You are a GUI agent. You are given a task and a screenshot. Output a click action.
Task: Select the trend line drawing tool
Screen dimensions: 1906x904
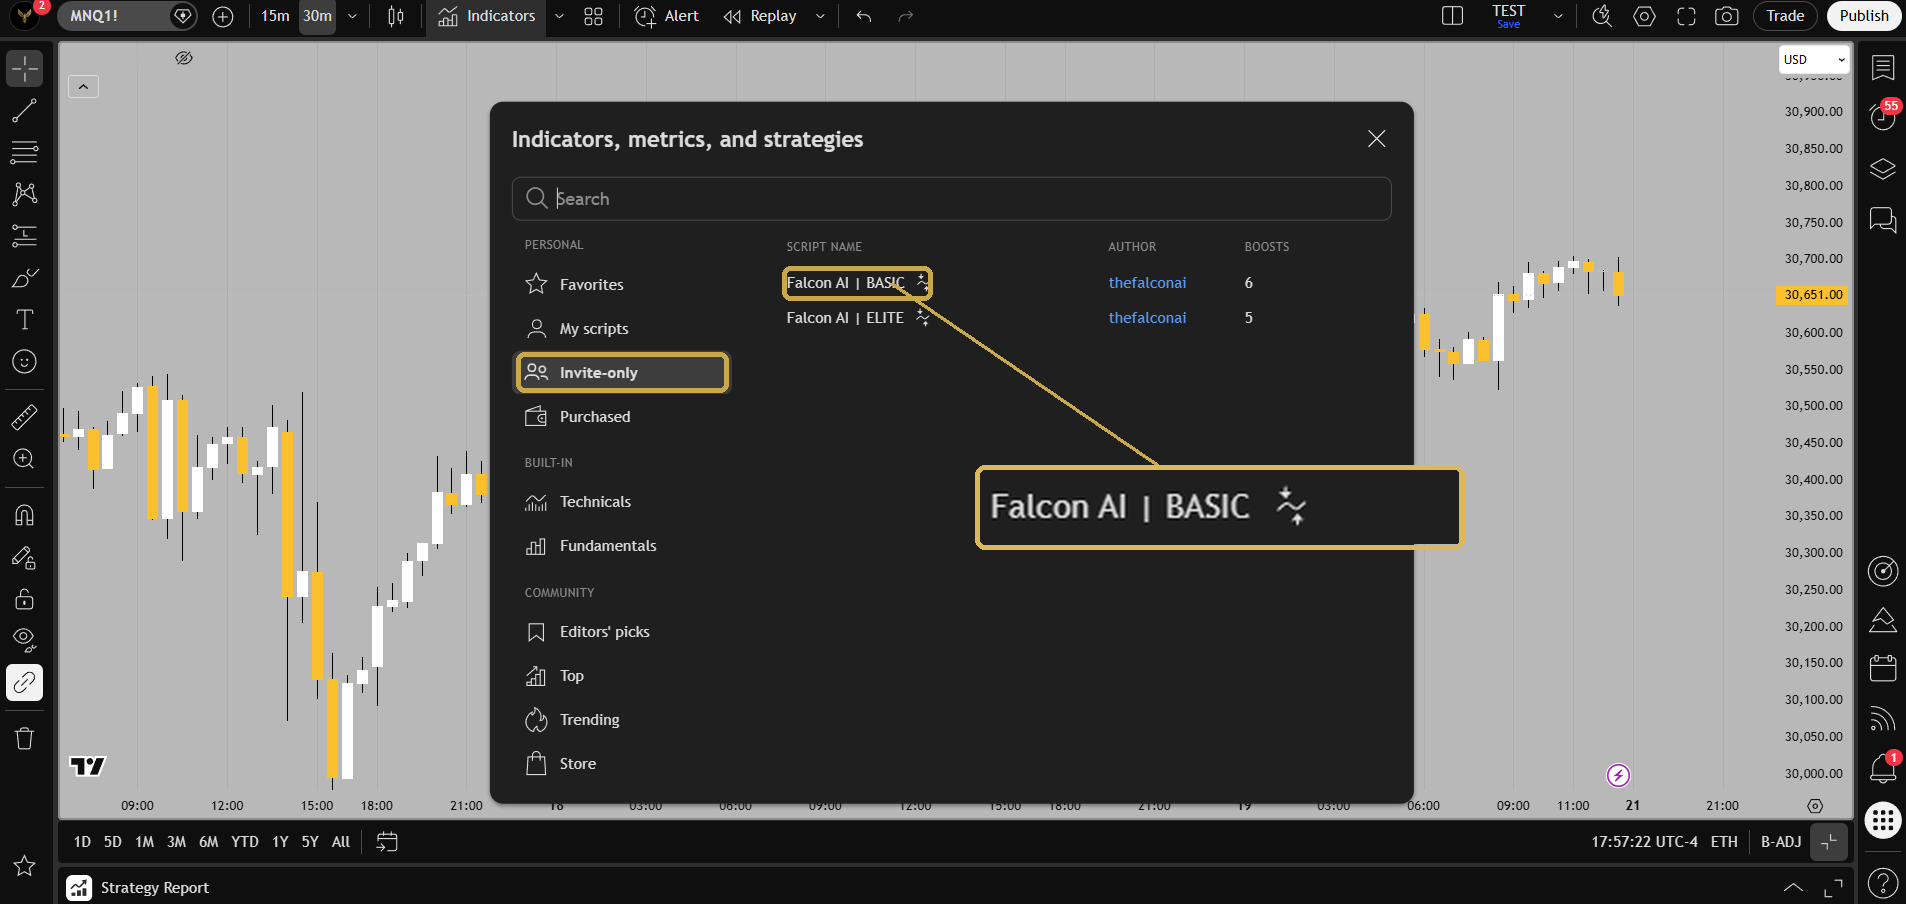[24, 111]
